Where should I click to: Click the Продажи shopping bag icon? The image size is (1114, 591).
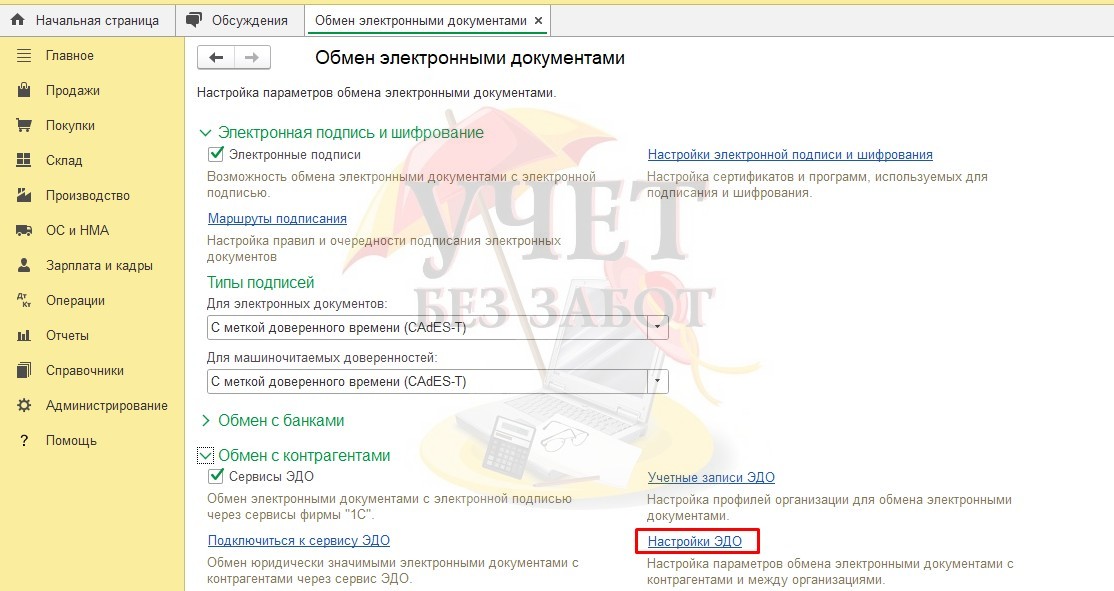24,90
